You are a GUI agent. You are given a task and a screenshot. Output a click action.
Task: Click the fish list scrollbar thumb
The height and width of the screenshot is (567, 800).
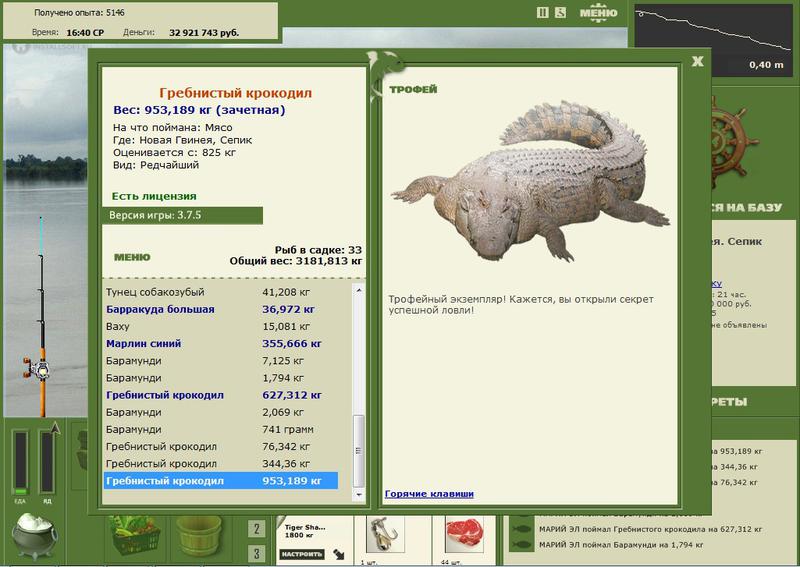pyautogui.click(x=359, y=451)
